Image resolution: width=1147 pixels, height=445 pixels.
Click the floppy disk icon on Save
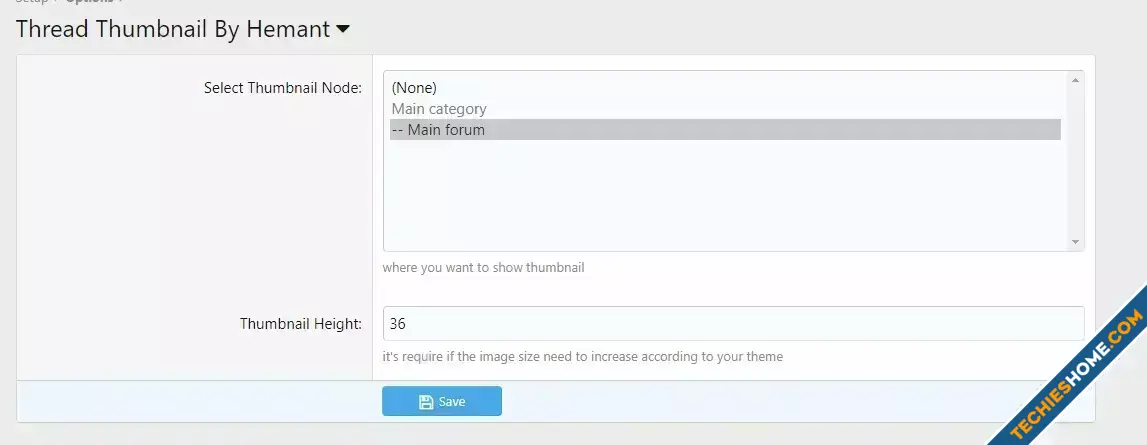pos(426,402)
